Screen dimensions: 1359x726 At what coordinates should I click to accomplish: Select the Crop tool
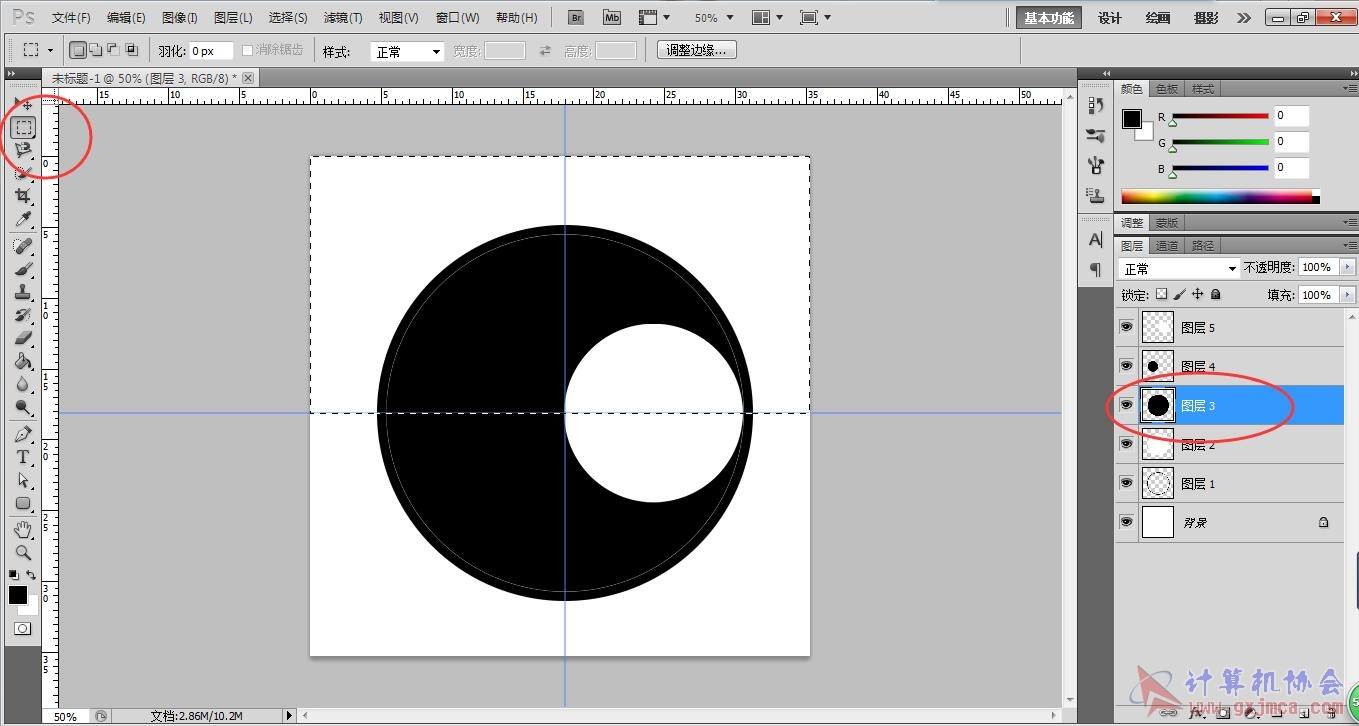click(x=23, y=196)
